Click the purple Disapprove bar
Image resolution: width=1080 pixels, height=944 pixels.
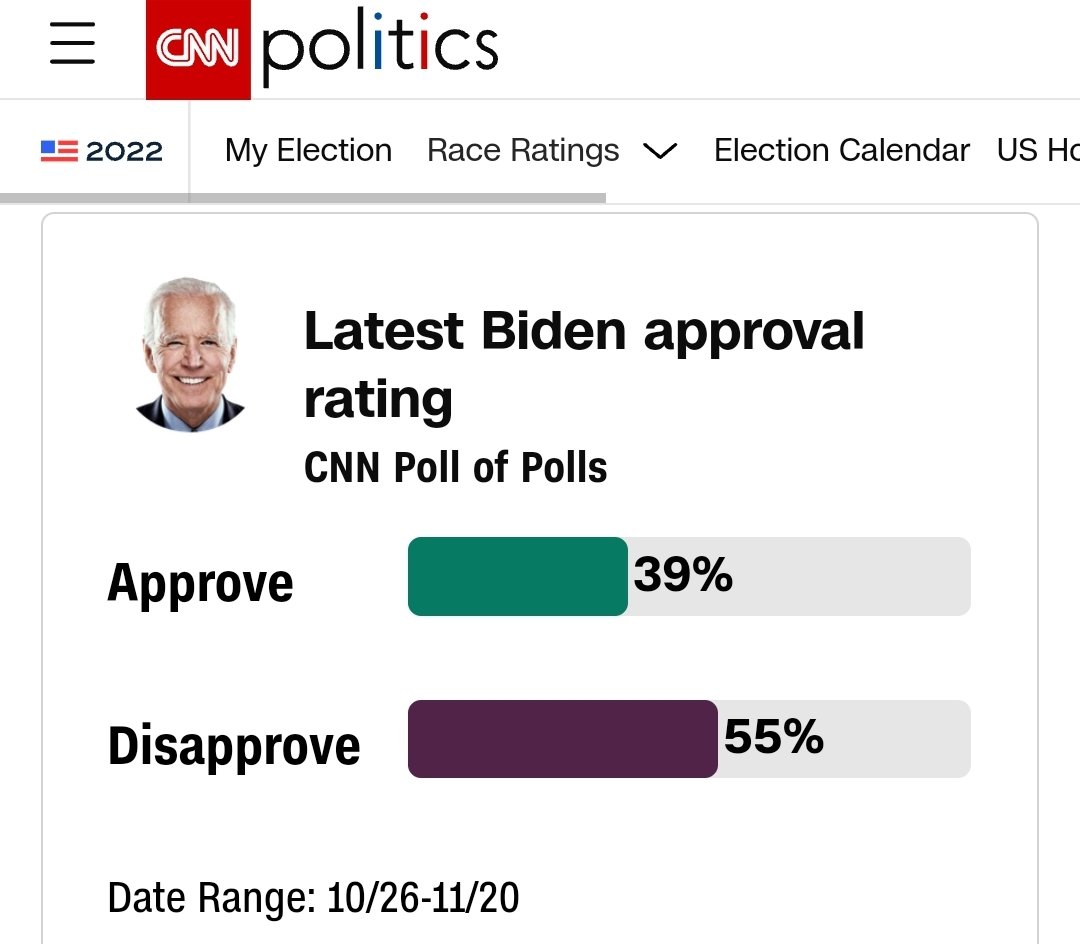point(563,739)
